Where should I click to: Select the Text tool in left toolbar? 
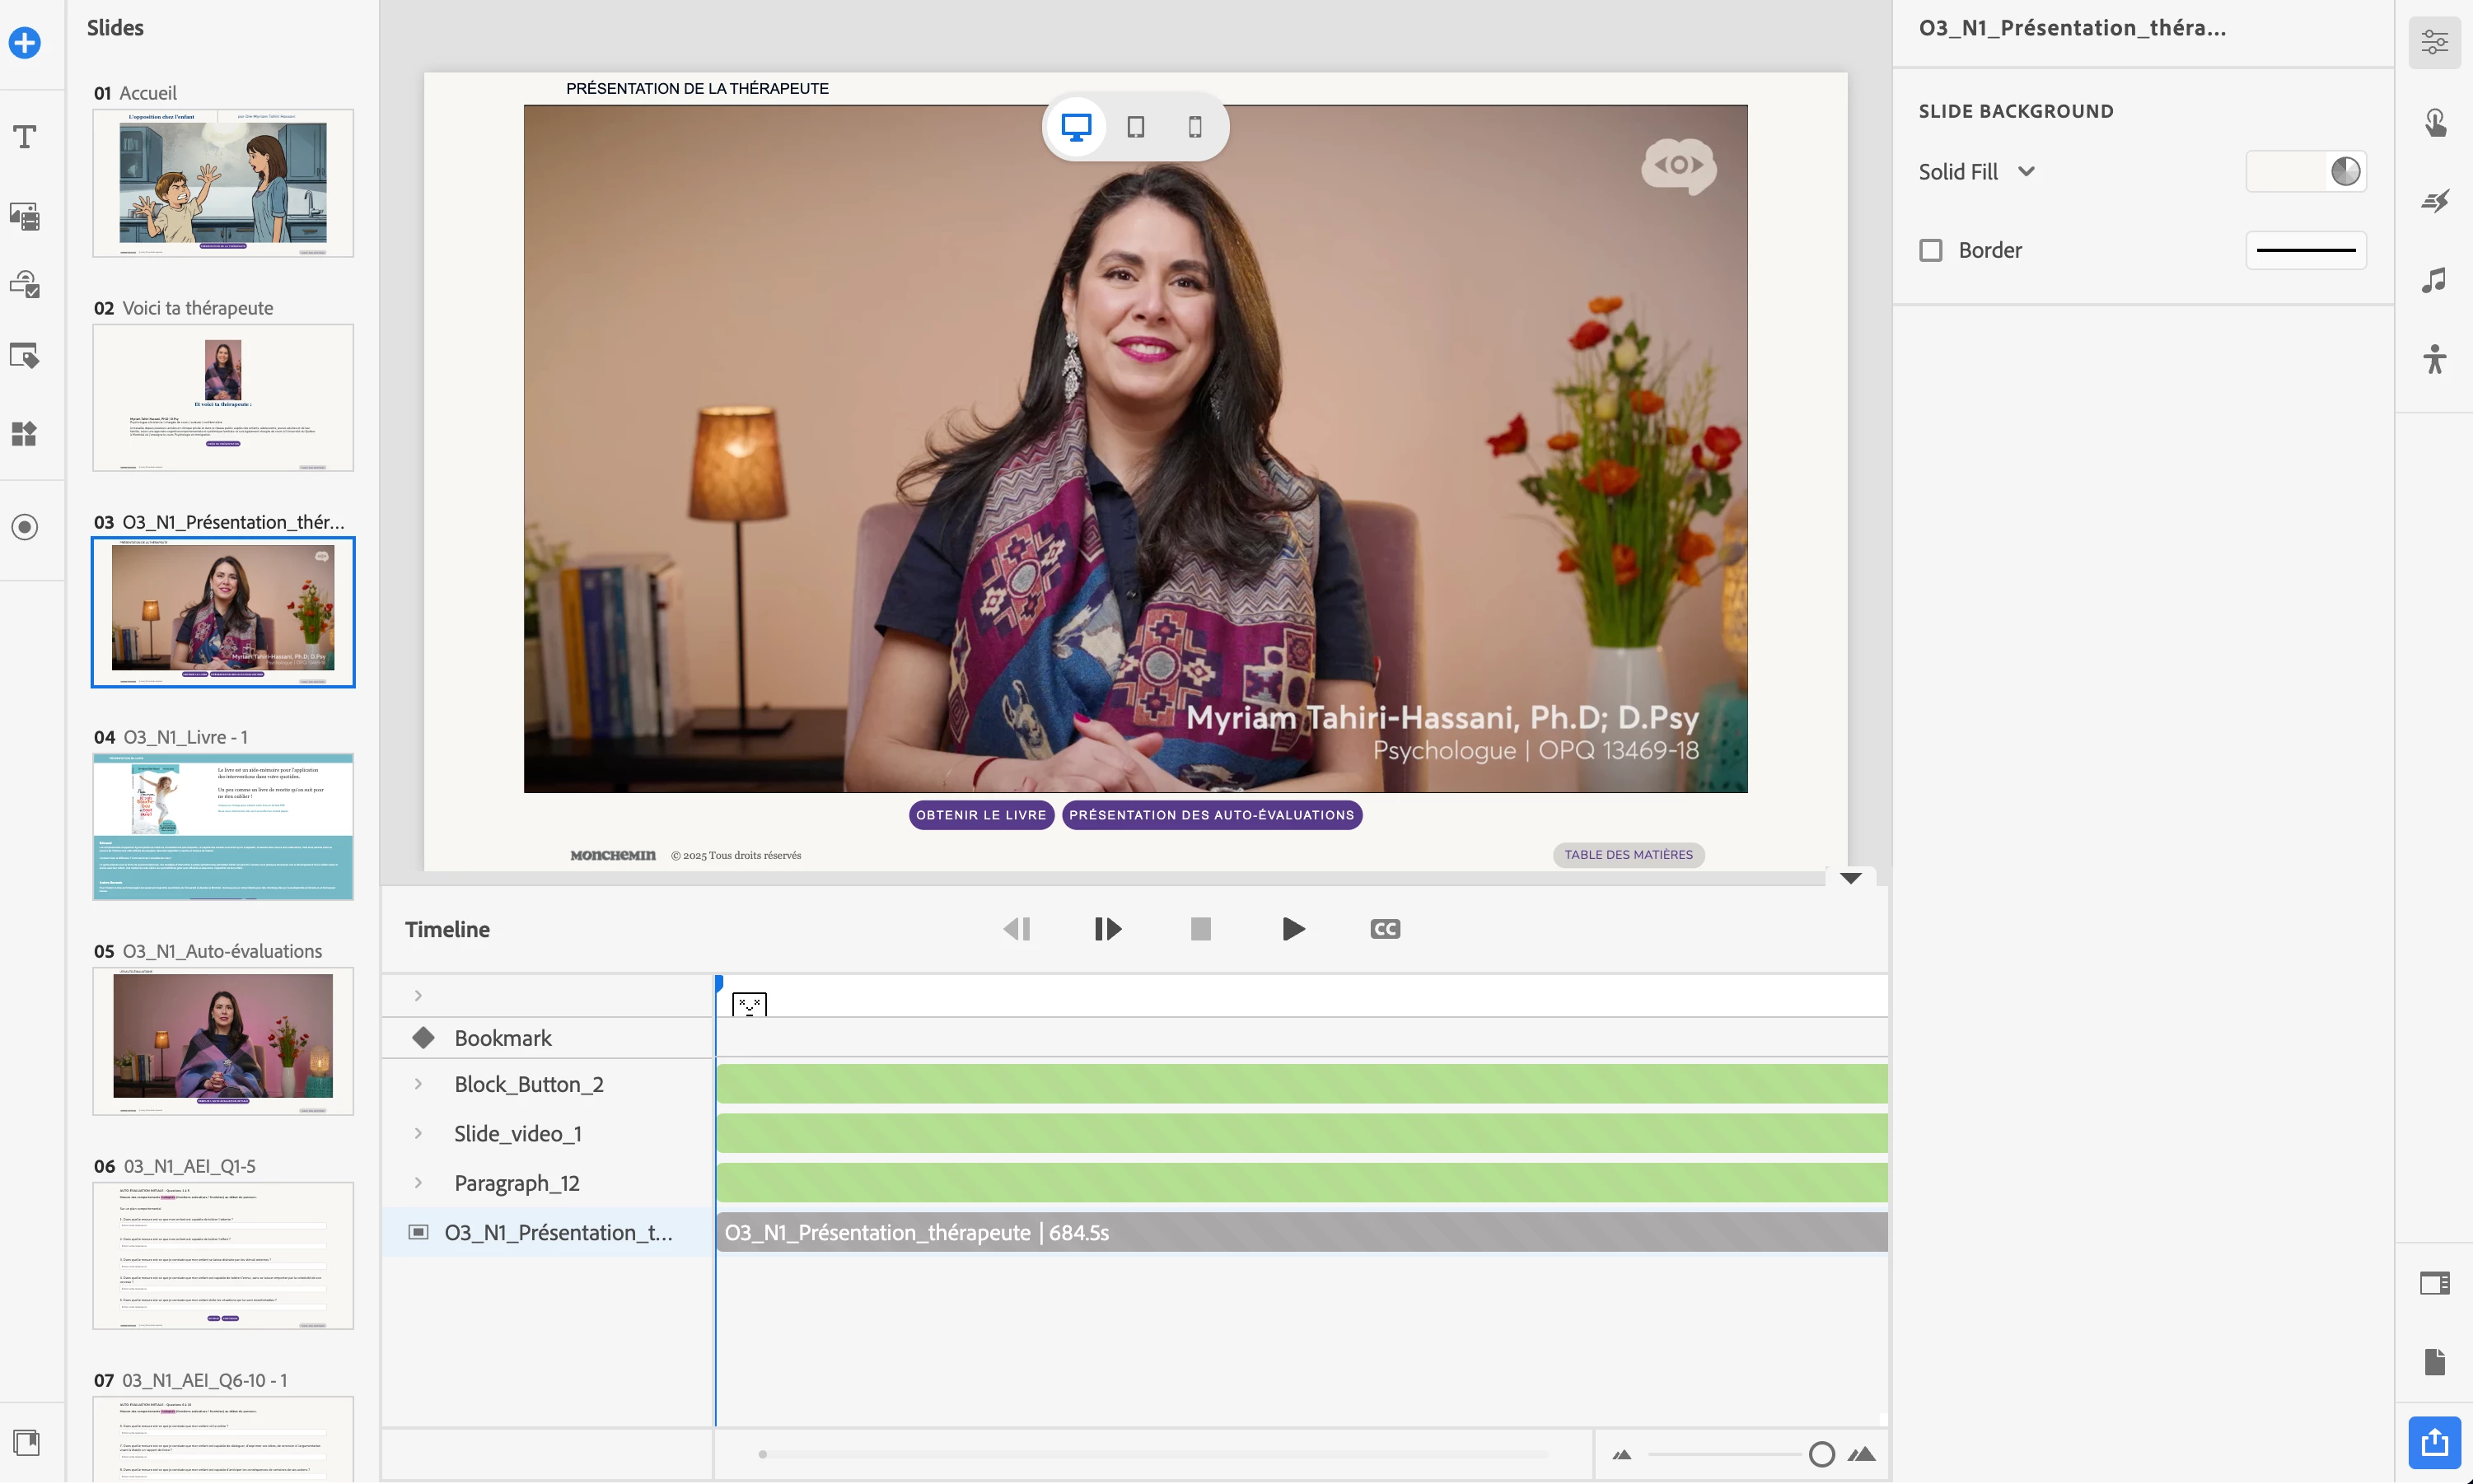(x=25, y=137)
